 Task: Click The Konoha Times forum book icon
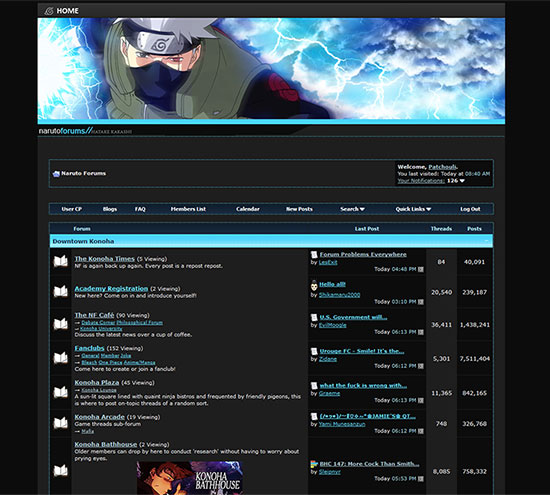click(x=60, y=261)
